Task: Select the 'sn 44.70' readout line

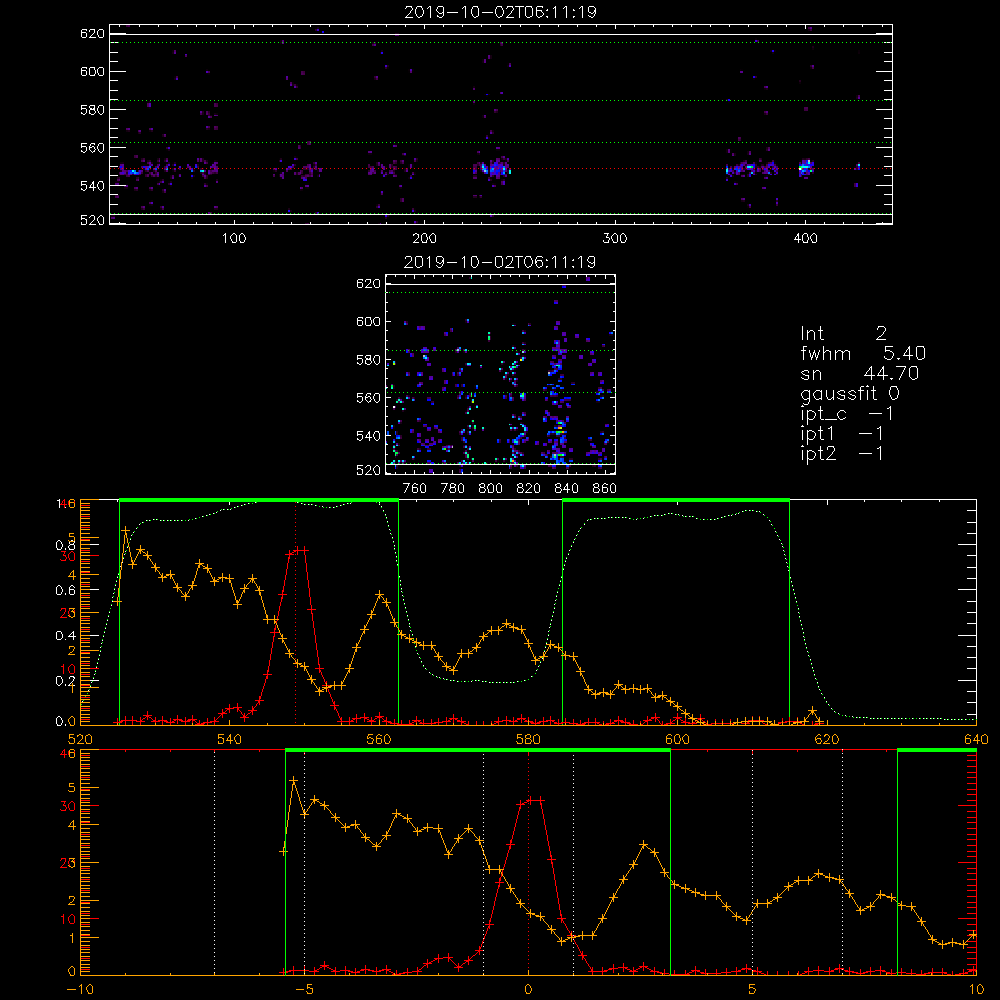Action: 859,373
